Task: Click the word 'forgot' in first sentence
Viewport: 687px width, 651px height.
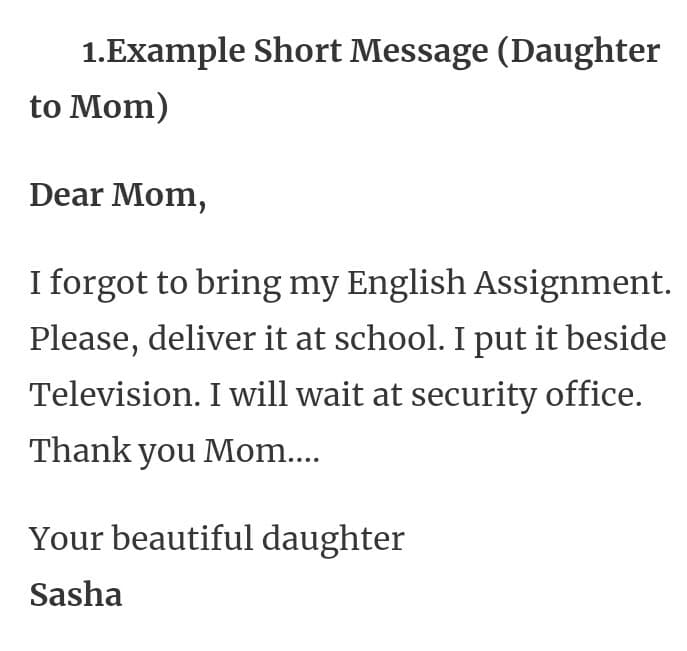Action: [99, 284]
